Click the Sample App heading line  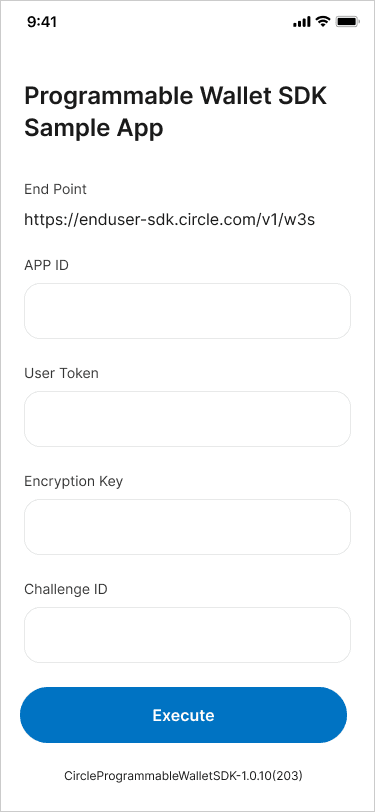pyautogui.click(x=94, y=128)
